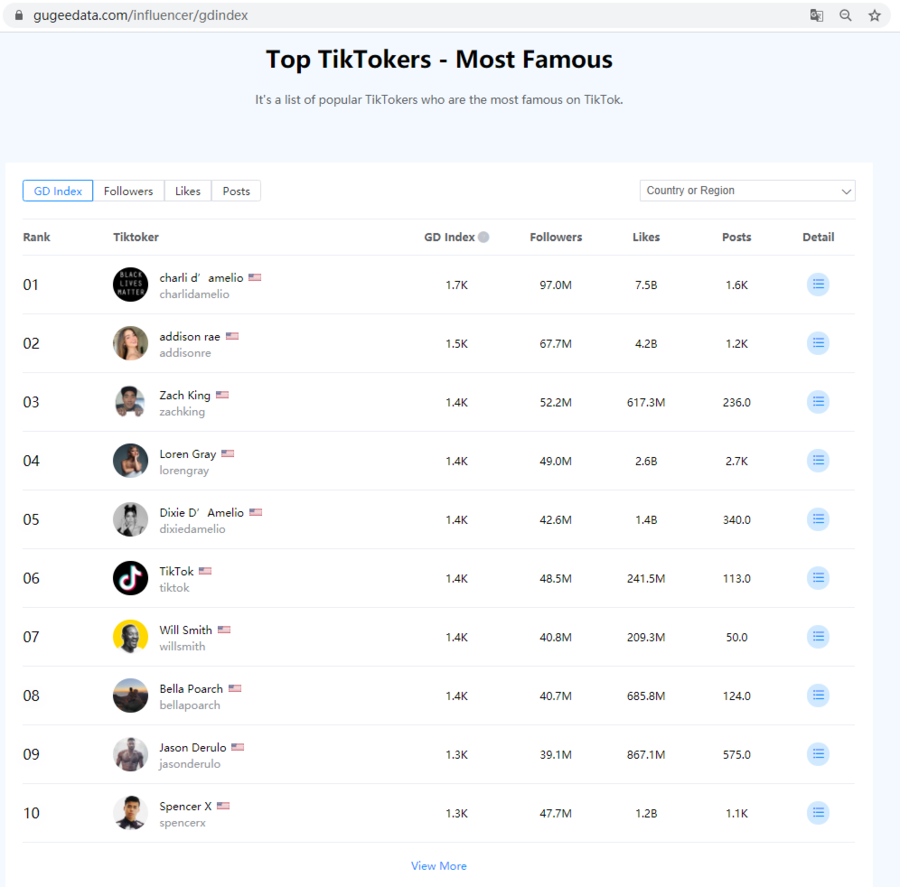Click GD Index info help icon
Viewport: 900px width, 887px height.
click(484, 238)
